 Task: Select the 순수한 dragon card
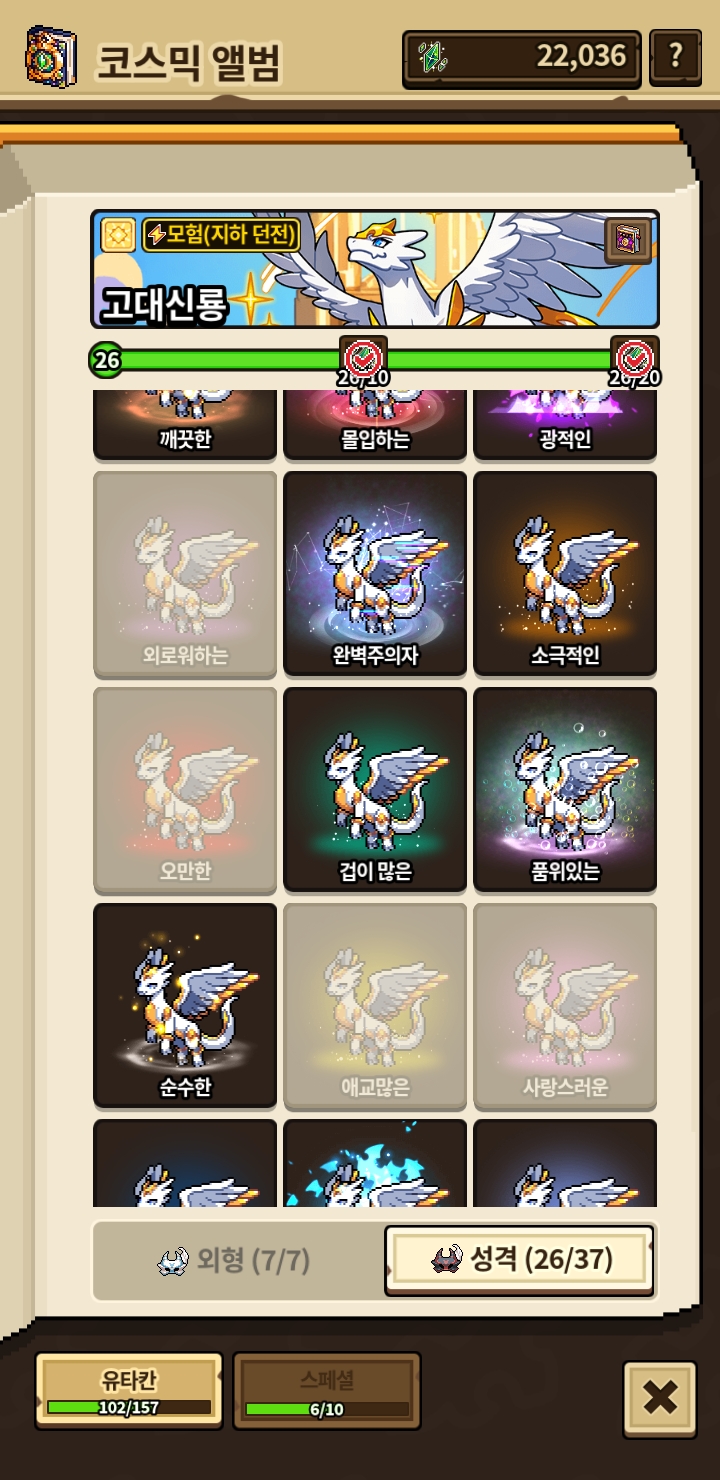click(185, 1005)
